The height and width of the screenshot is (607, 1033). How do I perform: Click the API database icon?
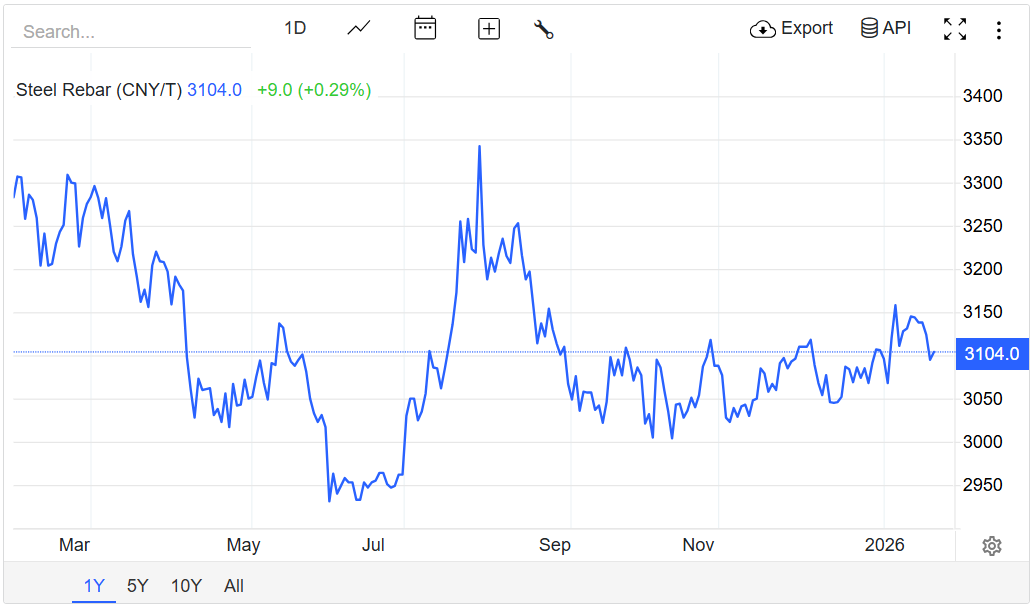(869, 28)
